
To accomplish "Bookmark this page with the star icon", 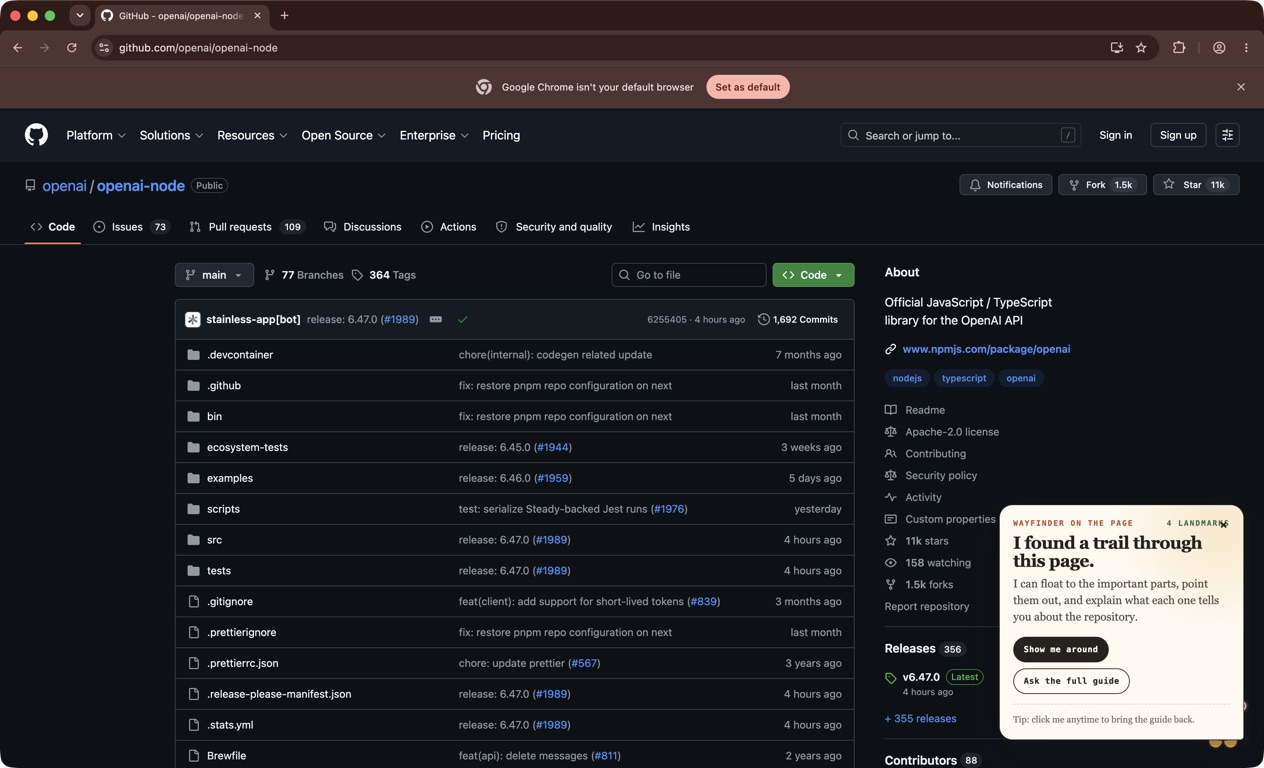I will click(1141, 48).
